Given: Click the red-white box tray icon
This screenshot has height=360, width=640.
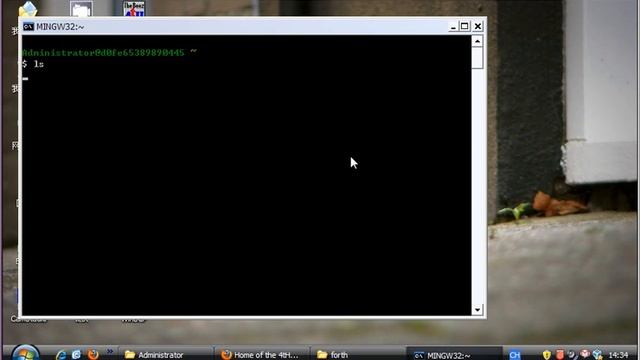Looking at the screenshot, I should (585, 354).
